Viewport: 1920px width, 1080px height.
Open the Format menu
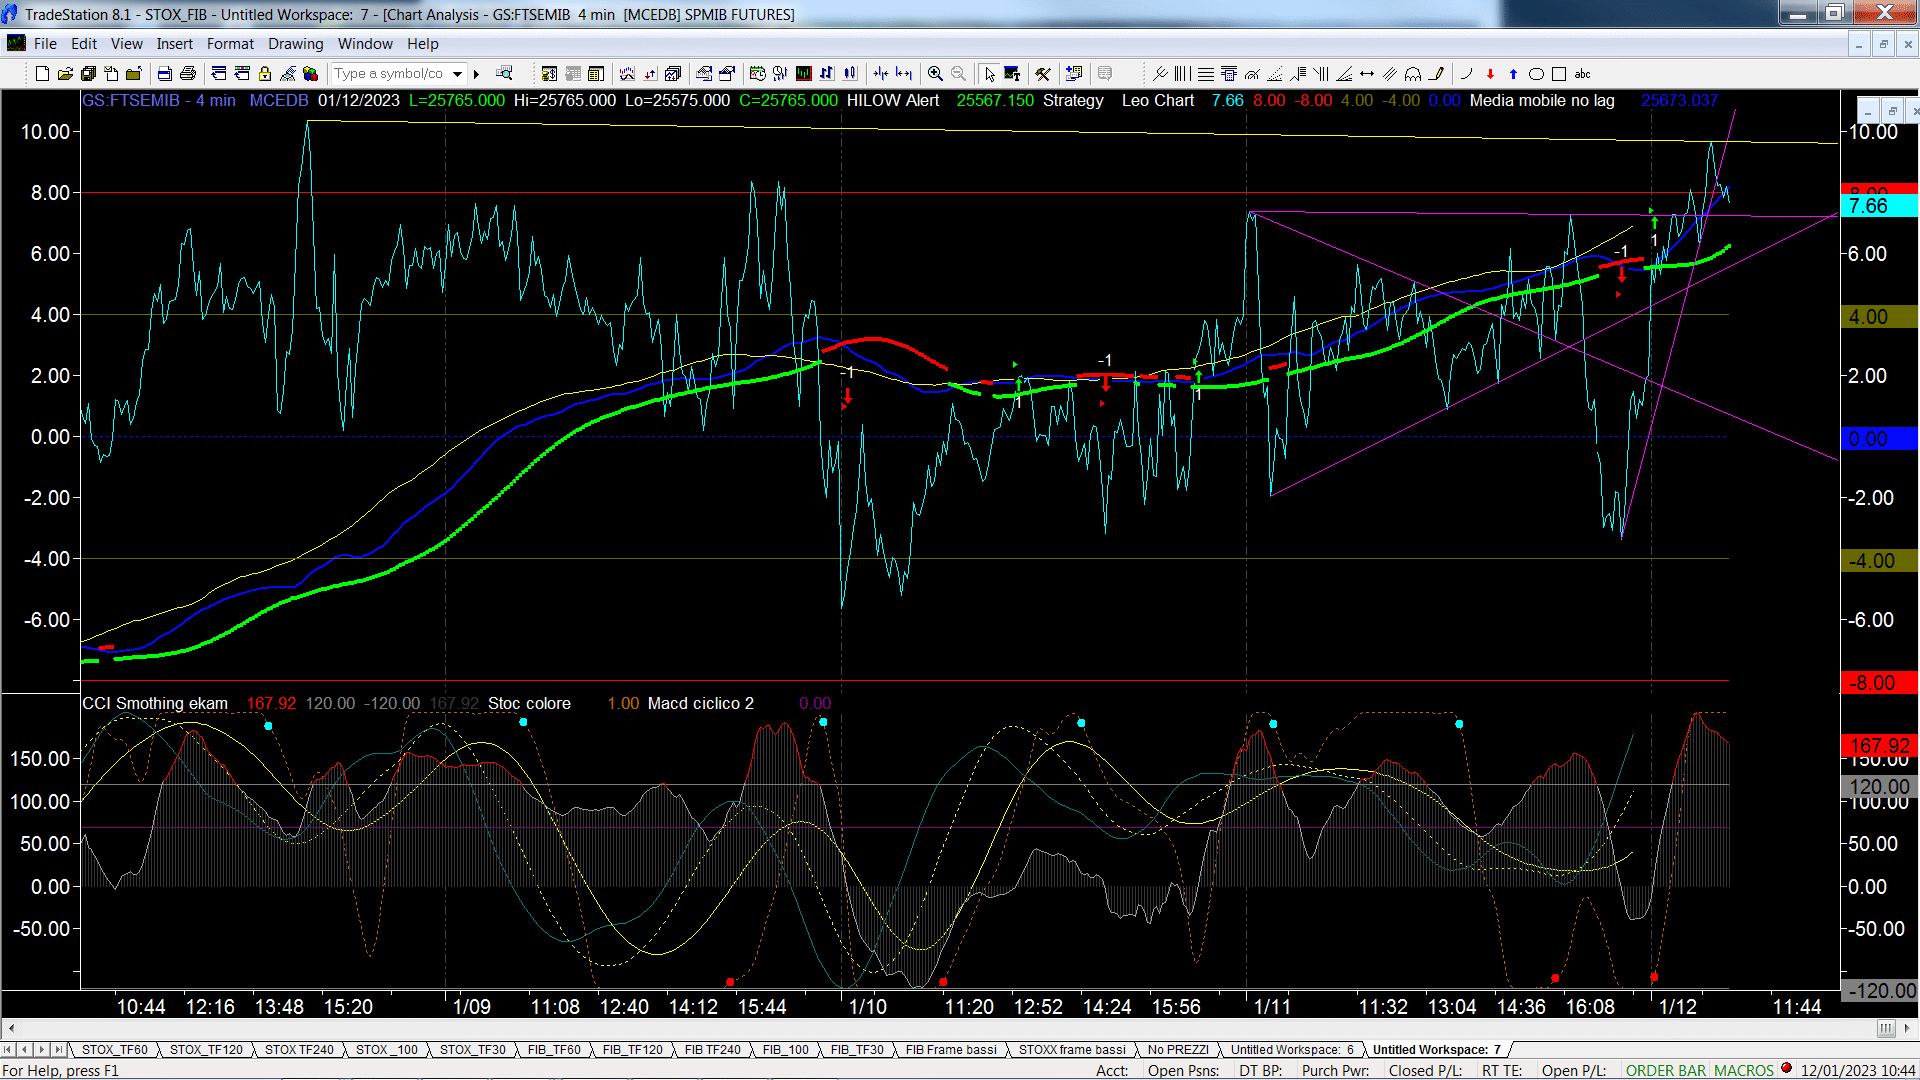click(230, 44)
